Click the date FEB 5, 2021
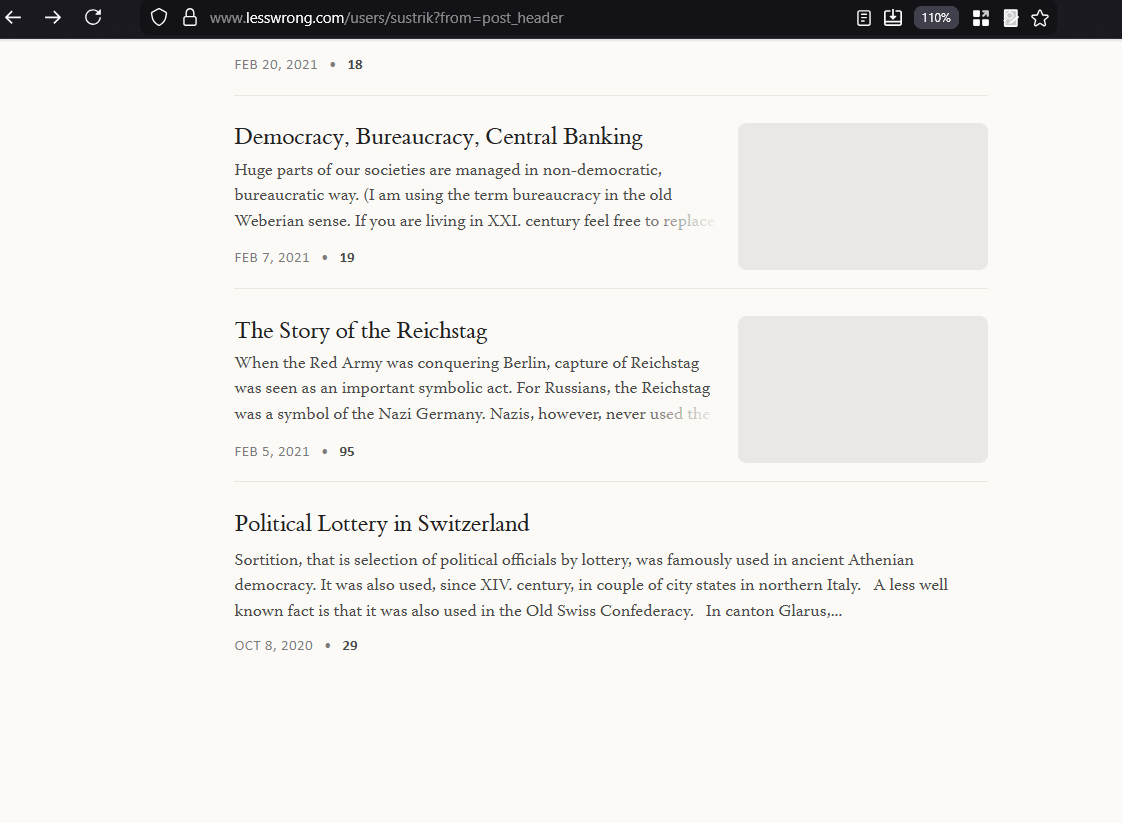 pos(272,452)
